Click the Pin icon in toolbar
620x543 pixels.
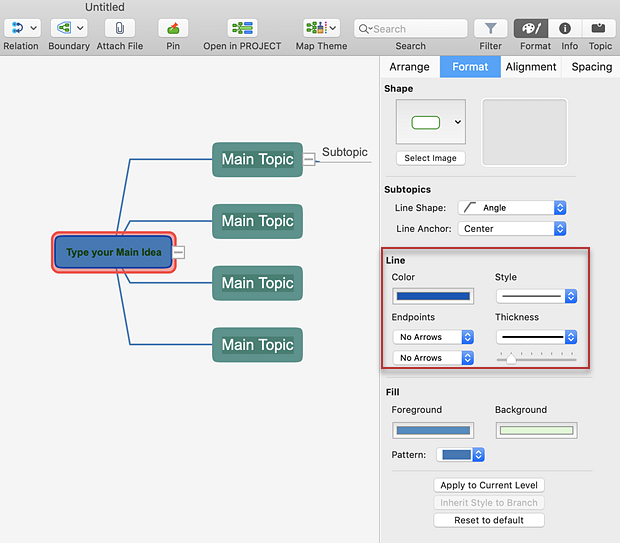pyautogui.click(x=173, y=29)
